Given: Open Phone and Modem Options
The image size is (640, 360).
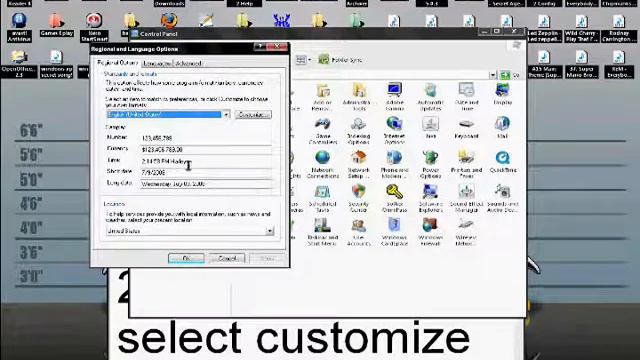Looking at the screenshot, I should tap(394, 164).
